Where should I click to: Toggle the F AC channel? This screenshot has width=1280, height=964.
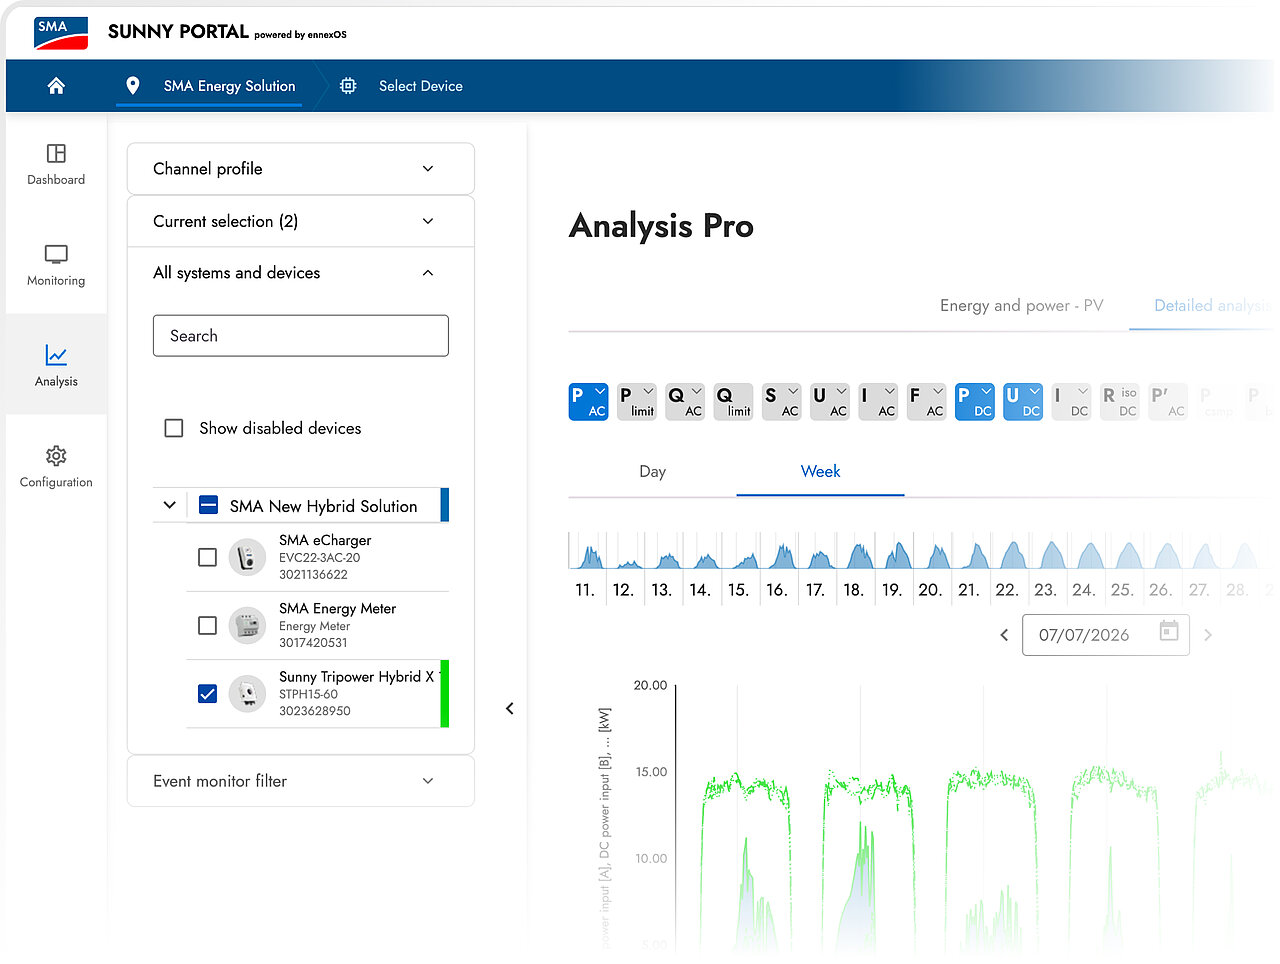point(926,402)
